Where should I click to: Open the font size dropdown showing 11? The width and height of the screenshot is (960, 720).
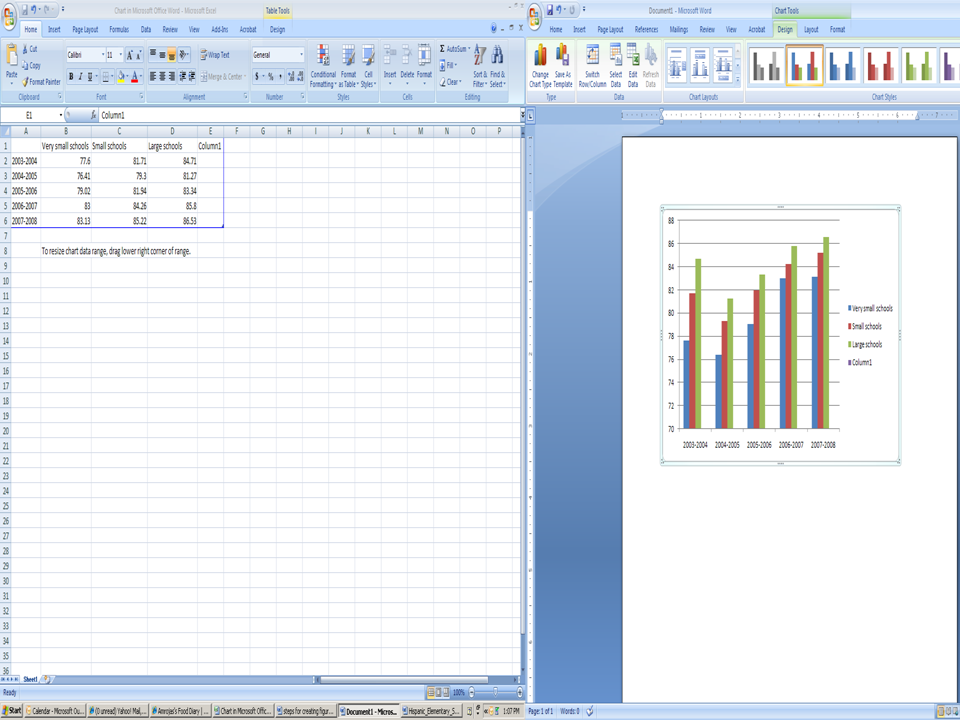[x=120, y=55]
